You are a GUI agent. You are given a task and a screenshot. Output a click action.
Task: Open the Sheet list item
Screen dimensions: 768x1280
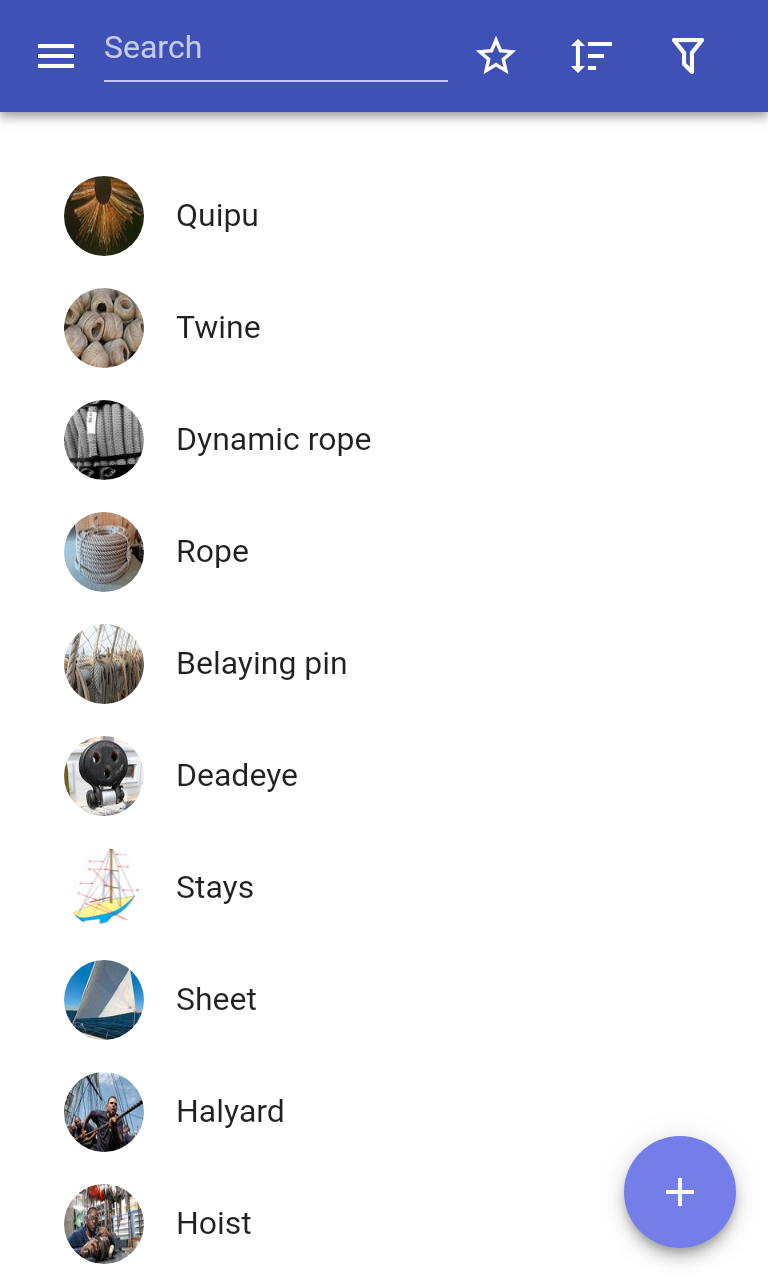[384, 1000]
